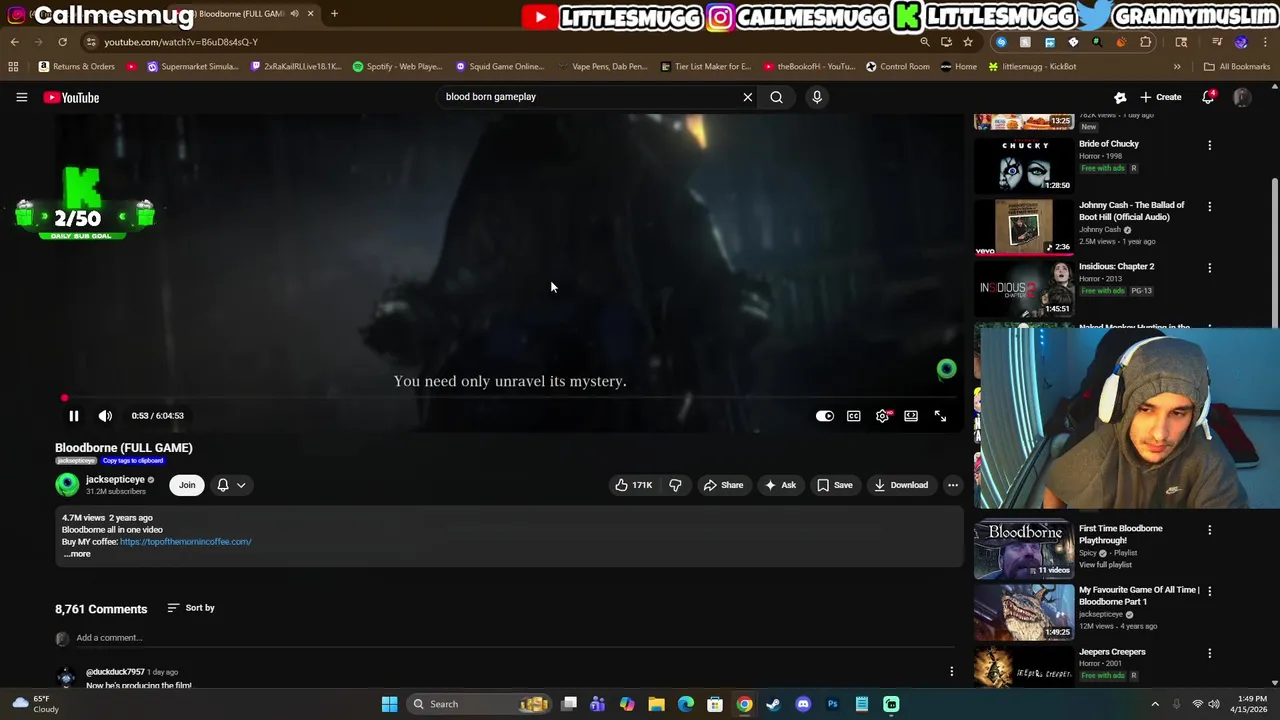Pause the video with the pause button
Image resolution: width=1280 pixels, height=720 pixels.
pyautogui.click(x=73, y=416)
